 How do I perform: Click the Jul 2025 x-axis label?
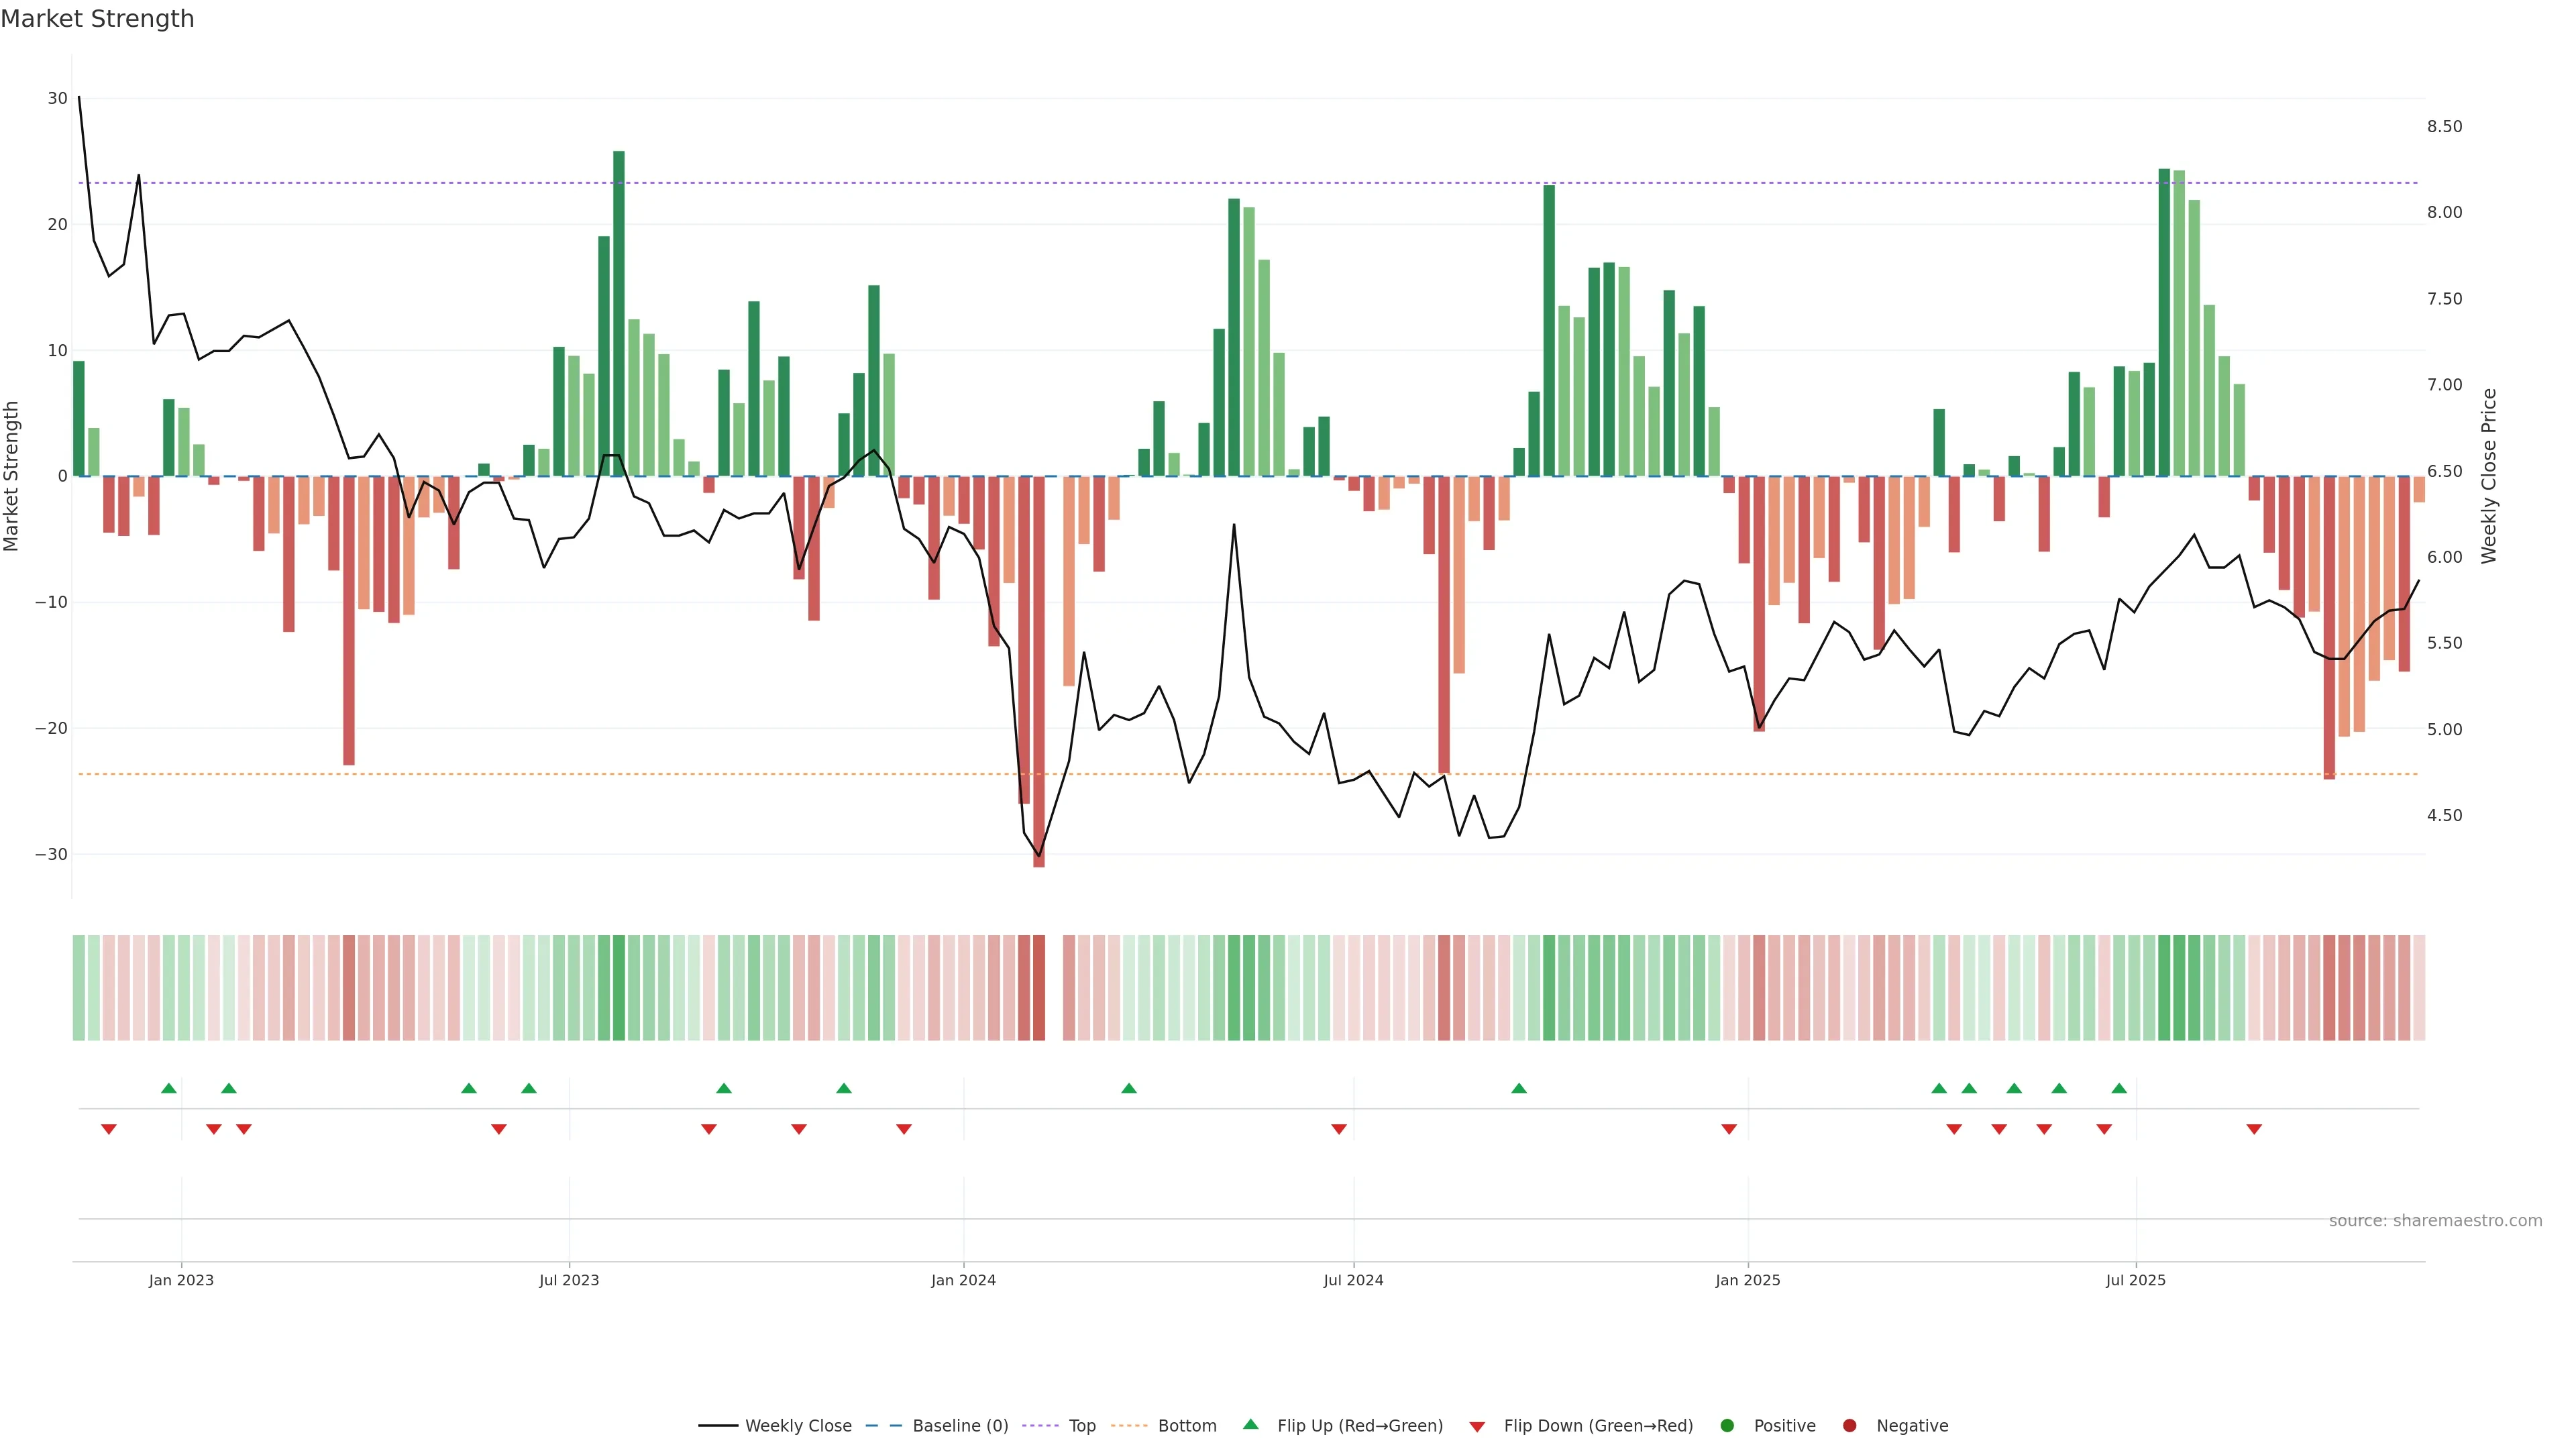(x=2135, y=1280)
